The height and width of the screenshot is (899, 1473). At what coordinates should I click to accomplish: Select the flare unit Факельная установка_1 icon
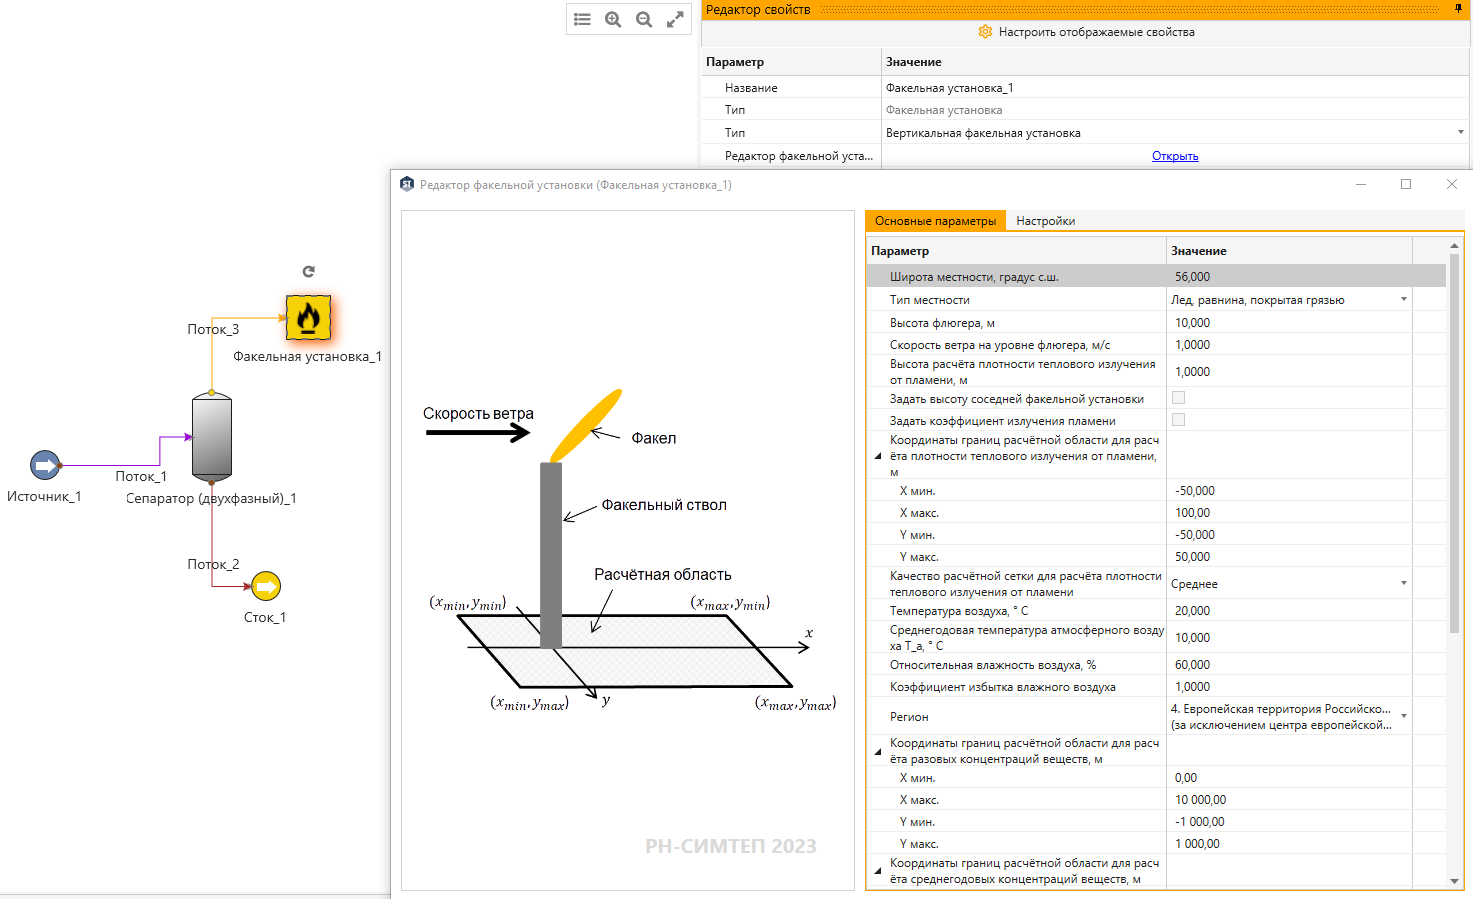coord(308,318)
